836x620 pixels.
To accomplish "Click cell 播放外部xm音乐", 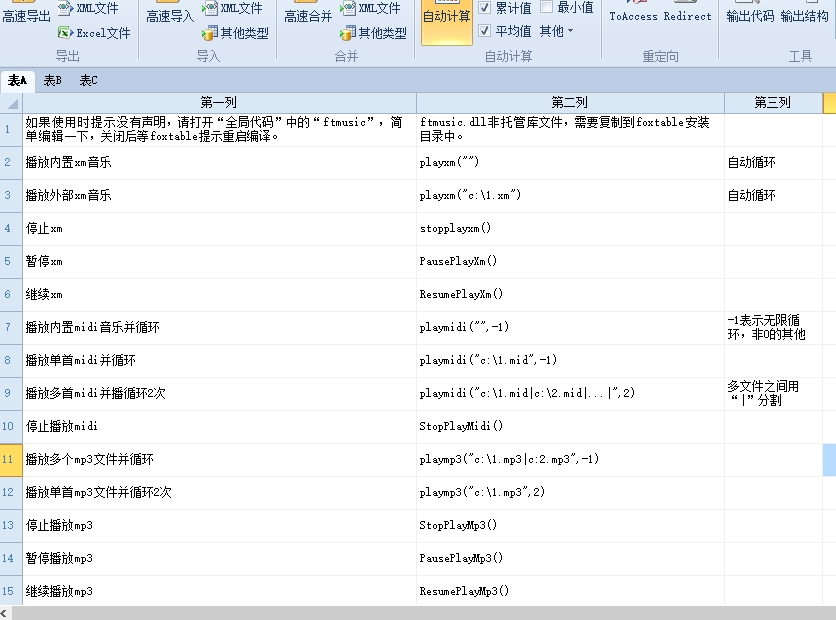I will [219, 196].
